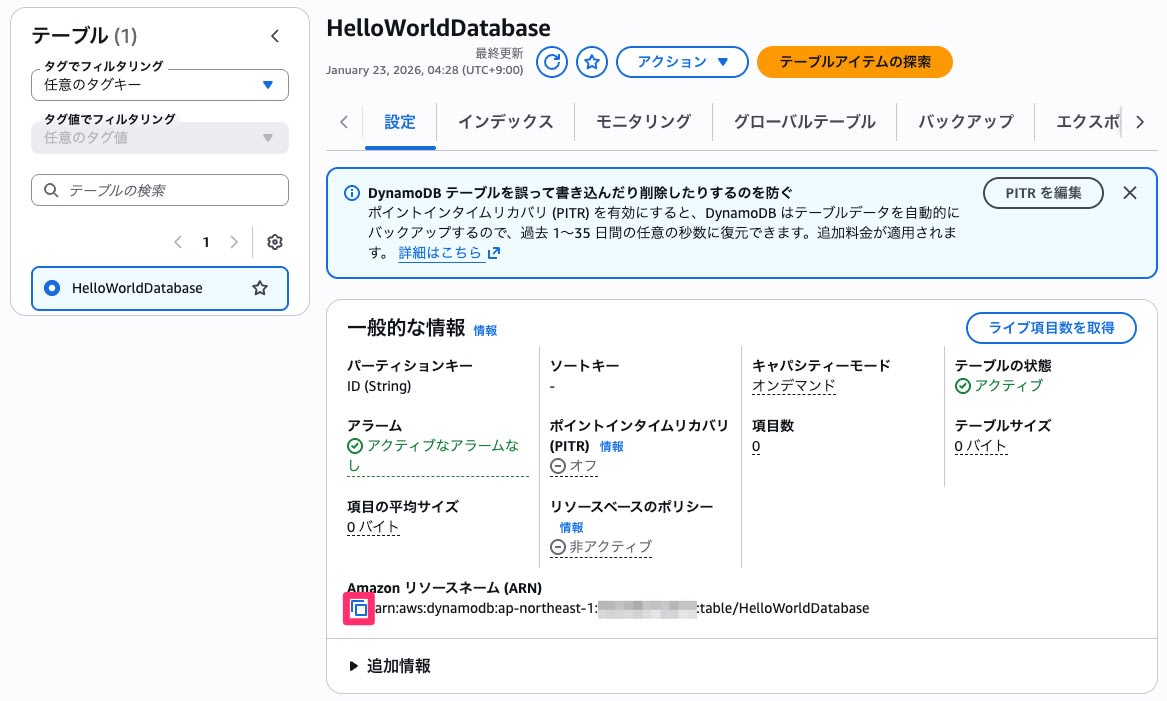Star HelloWorldDatabase in the sidebar list
Image resolution: width=1167 pixels, height=701 pixels.
[x=260, y=287]
